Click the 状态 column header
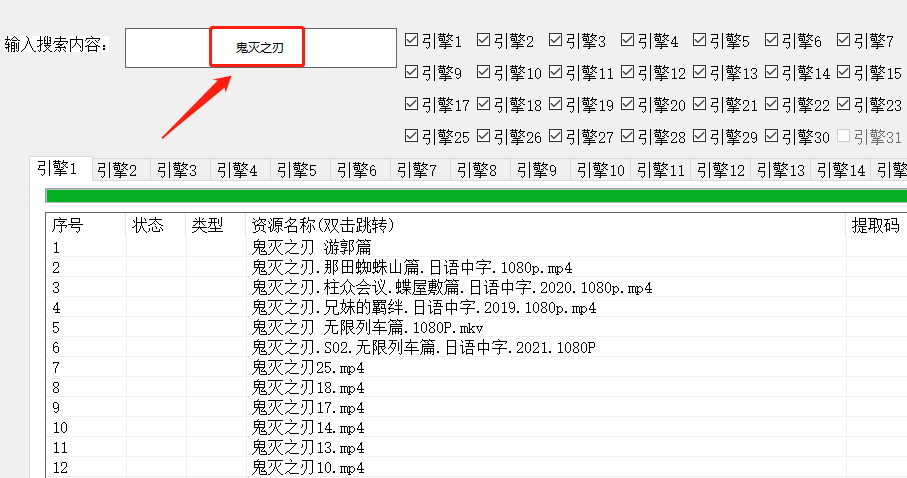Screen dimensions: 907x478 coord(156,225)
